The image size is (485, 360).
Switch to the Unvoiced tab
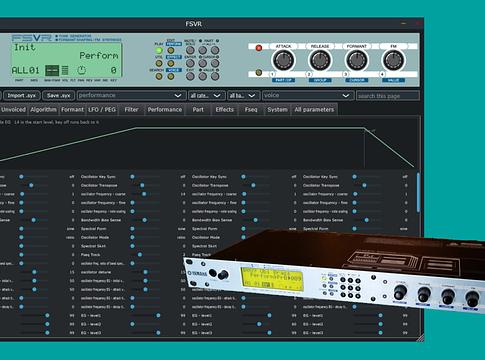point(13,110)
